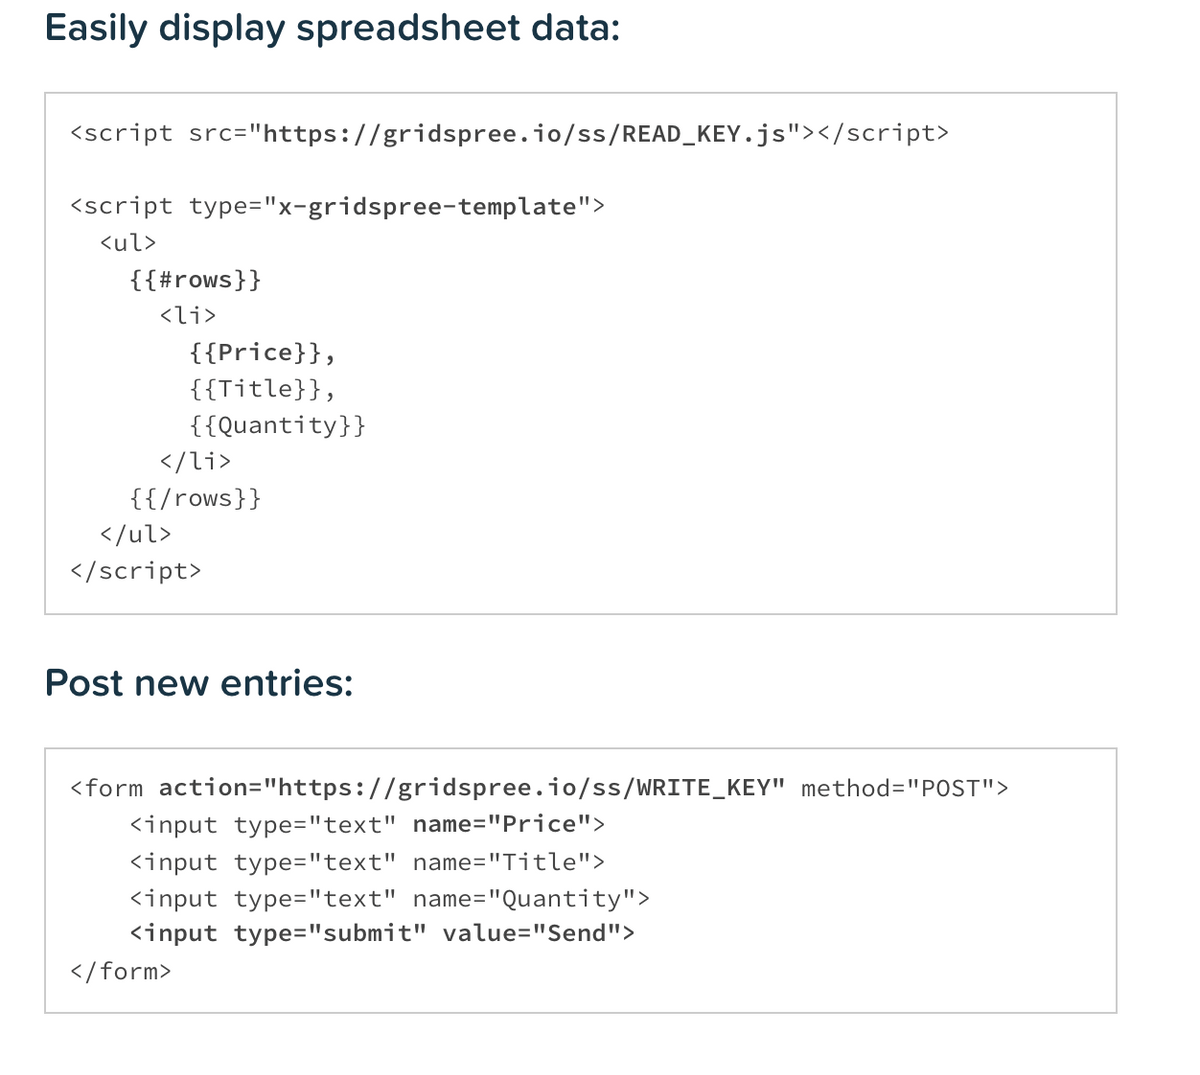1200x1075 pixels.
Task: Click the name="Quantity" input line
Action: 389,898
